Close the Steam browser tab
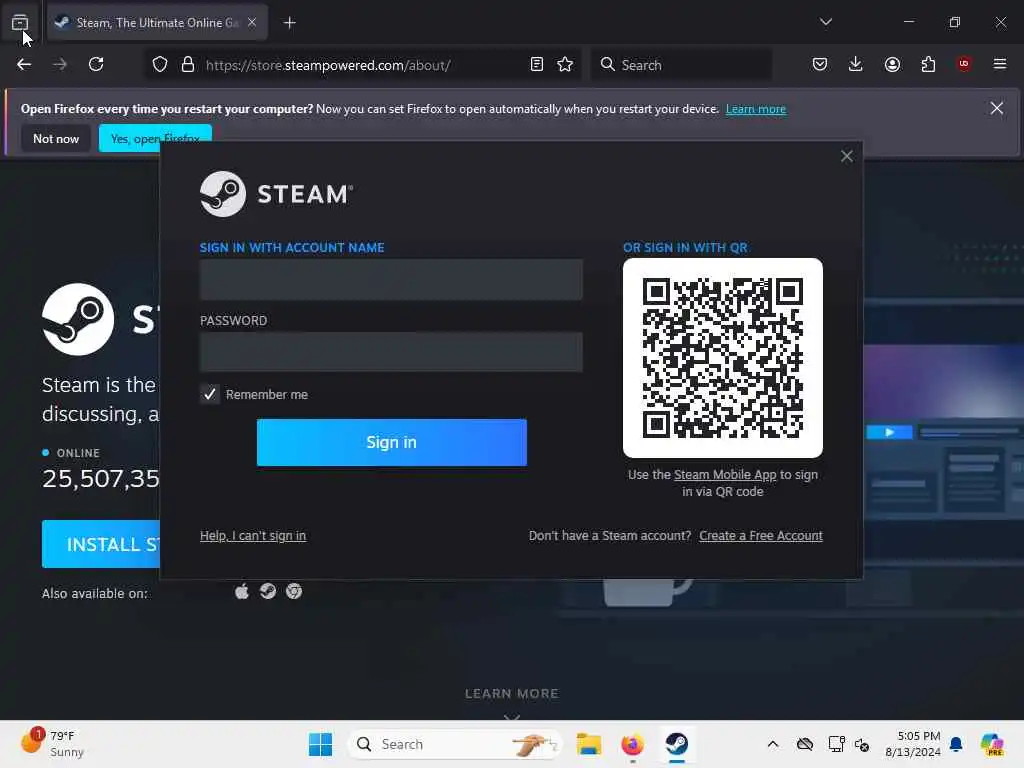Viewport: 1024px width, 768px height. coord(252,23)
